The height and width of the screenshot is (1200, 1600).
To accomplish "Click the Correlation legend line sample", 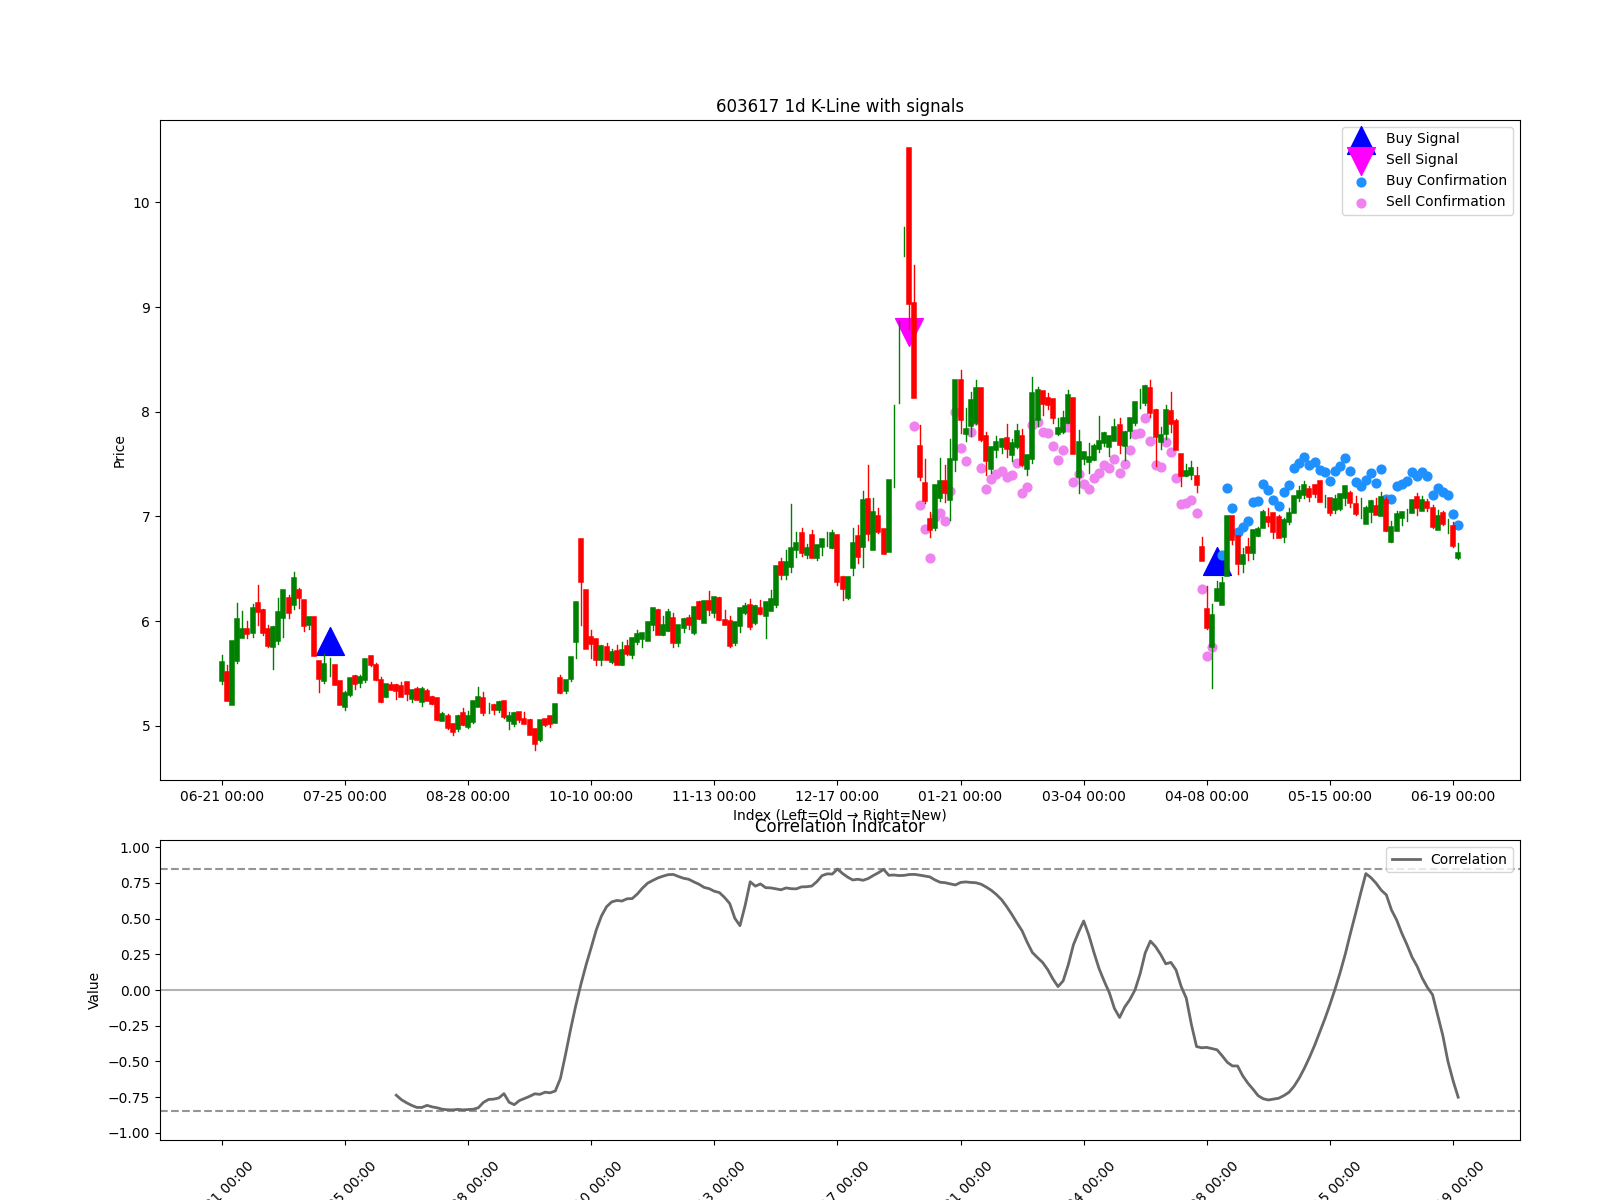I will (x=1406, y=860).
